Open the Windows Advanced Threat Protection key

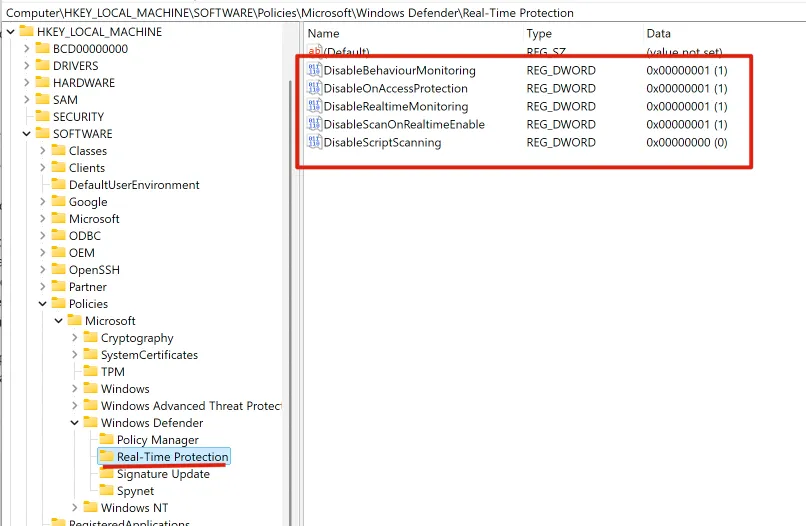pos(190,406)
